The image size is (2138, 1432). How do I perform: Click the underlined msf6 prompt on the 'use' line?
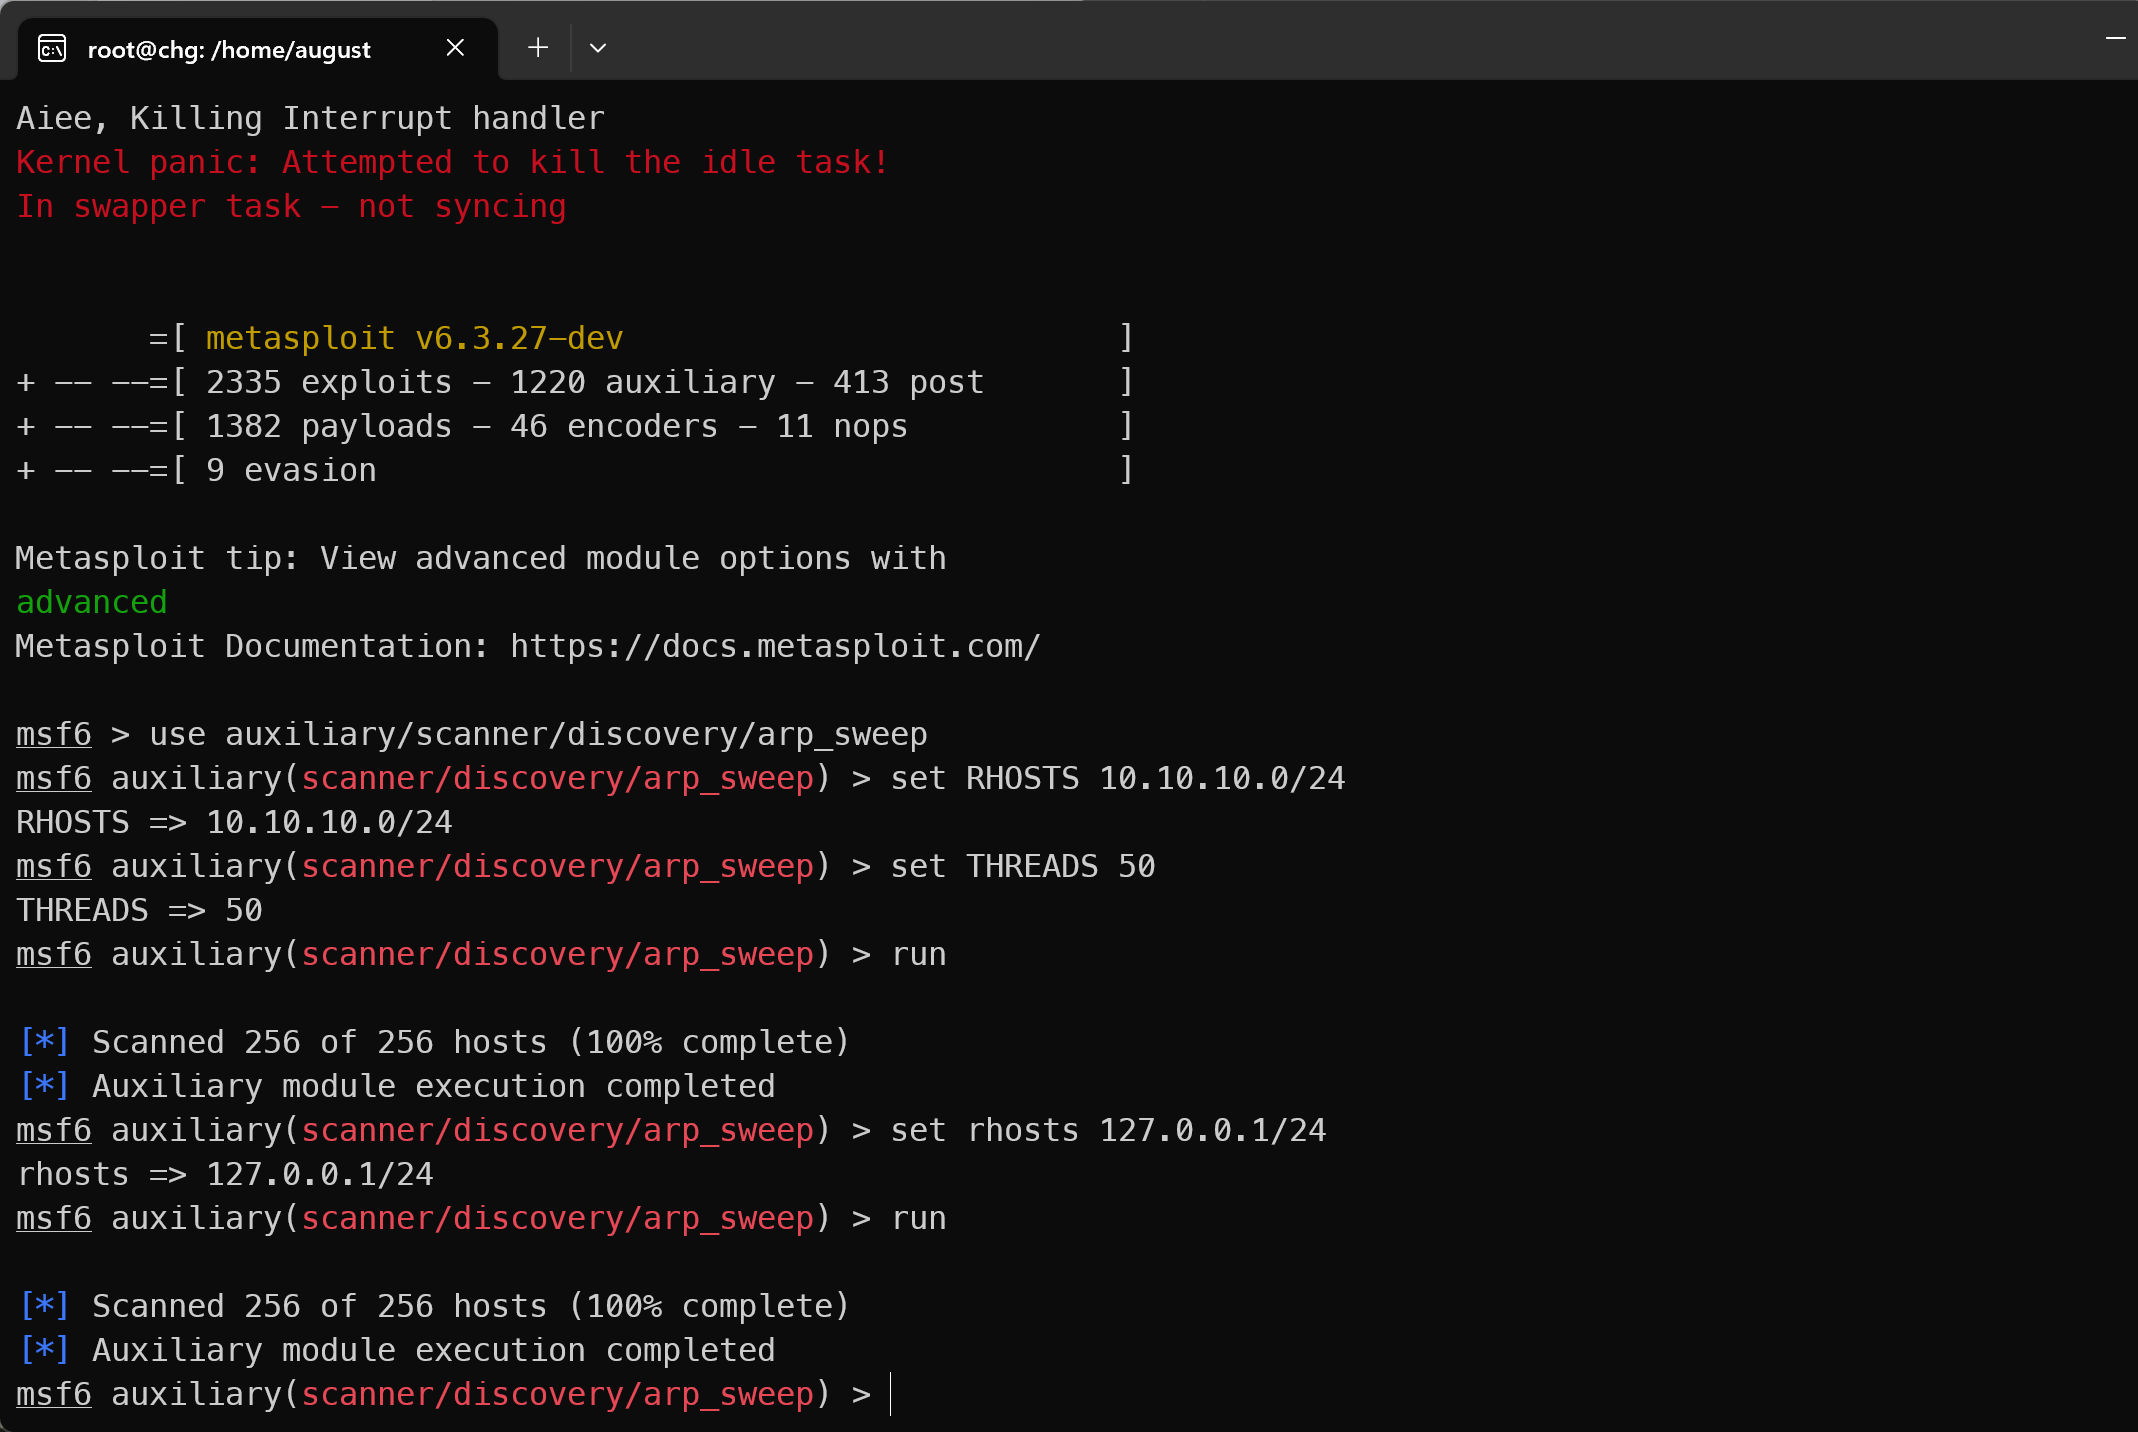53,734
